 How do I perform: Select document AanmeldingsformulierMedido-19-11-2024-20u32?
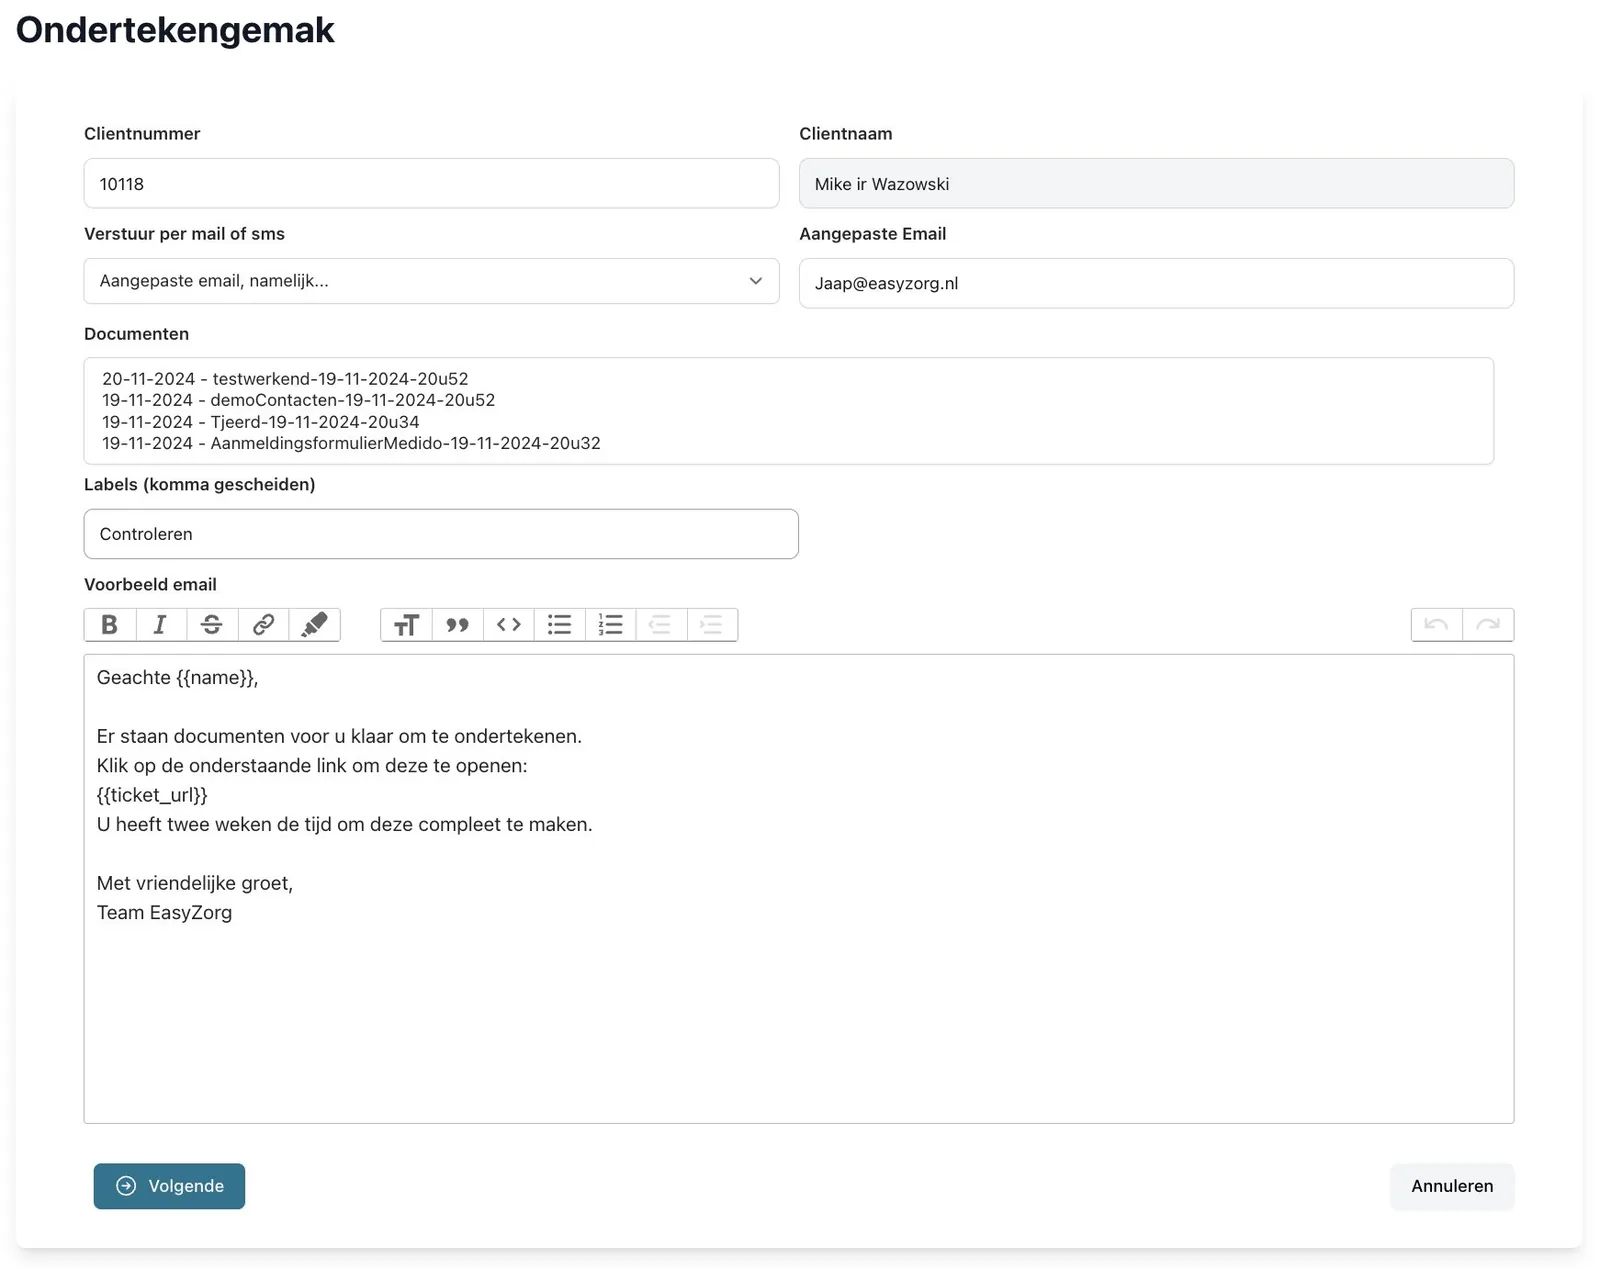coord(351,443)
